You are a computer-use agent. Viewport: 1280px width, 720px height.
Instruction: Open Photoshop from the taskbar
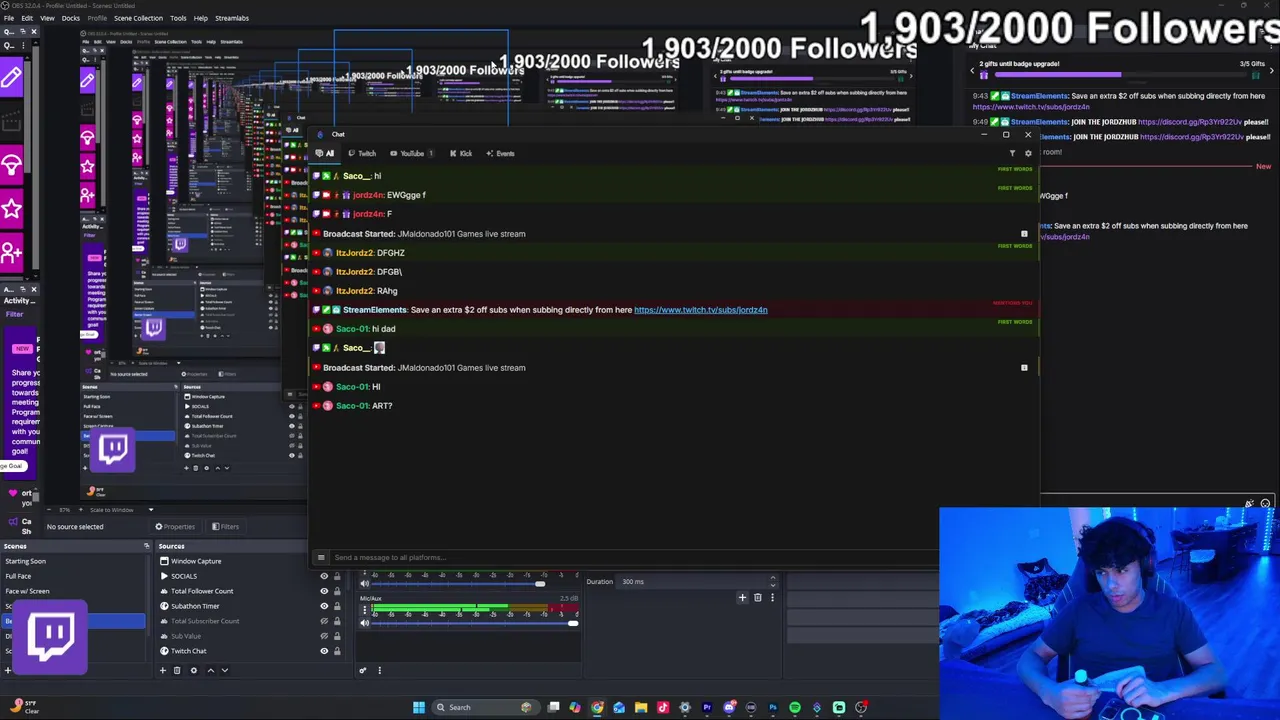point(773,707)
